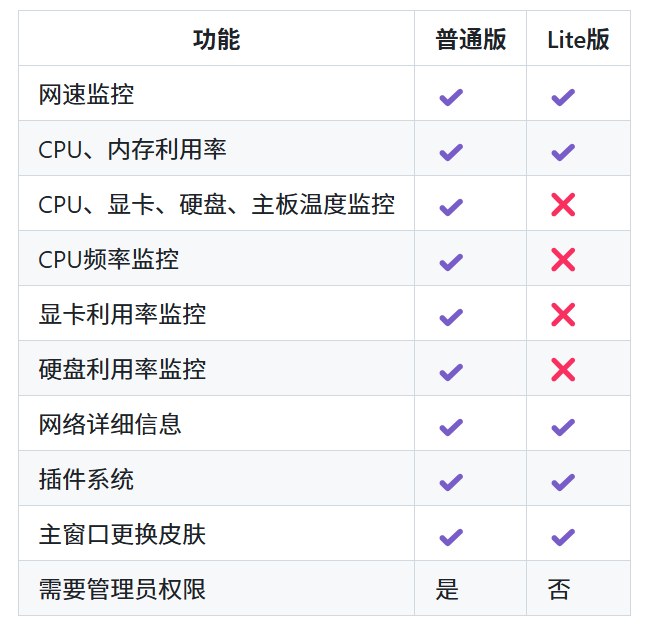The height and width of the screenshot is (635, 650).
Task: Click the 插件系统 row label
Action: click(x=86, y=480)
